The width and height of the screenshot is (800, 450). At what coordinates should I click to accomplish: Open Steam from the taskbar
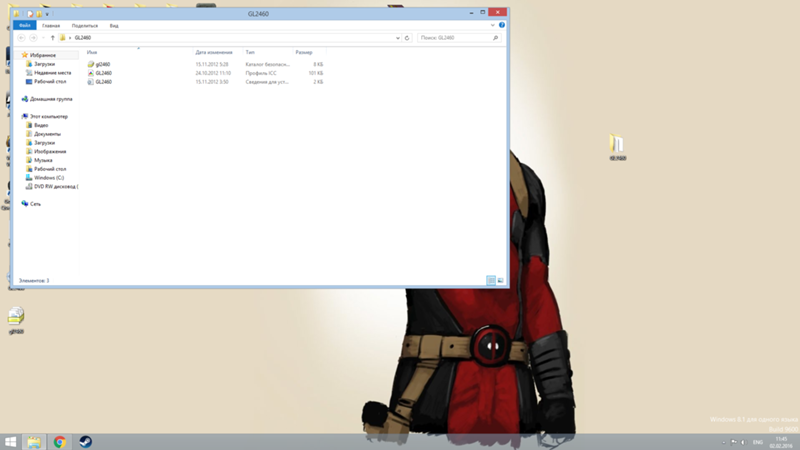[x=85, y=442]
